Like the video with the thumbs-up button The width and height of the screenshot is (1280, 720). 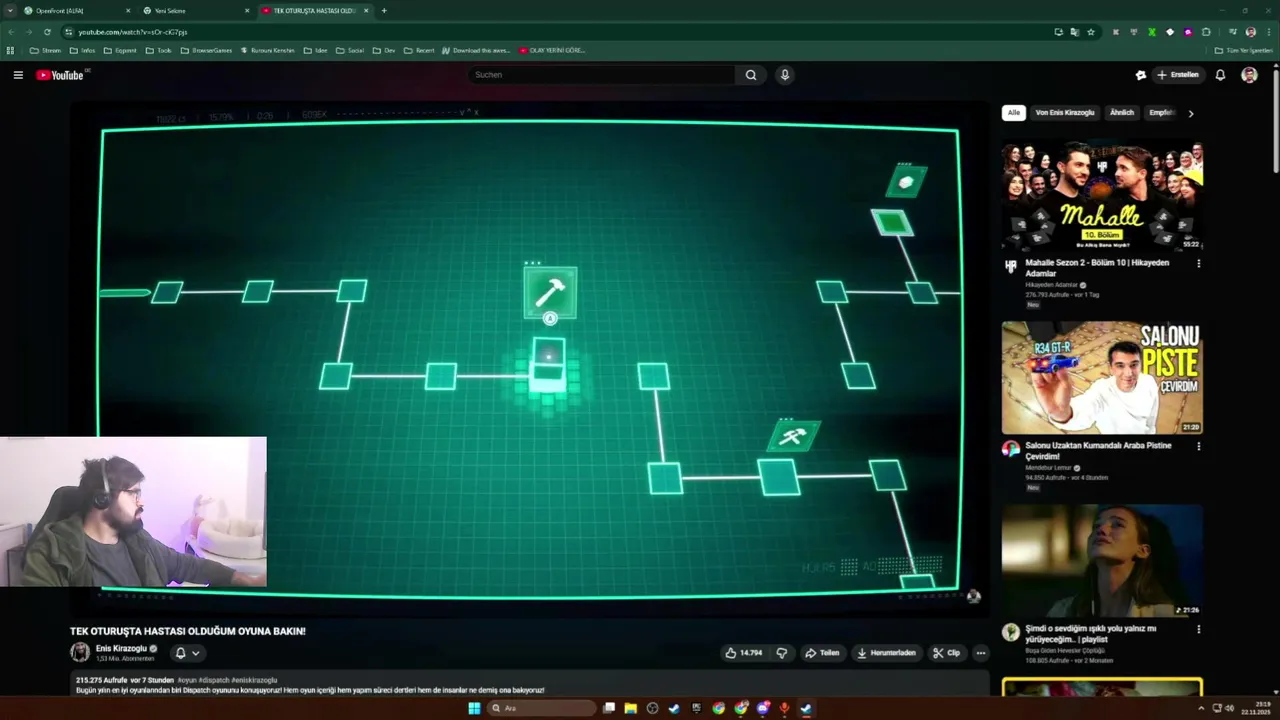(744, 653)
